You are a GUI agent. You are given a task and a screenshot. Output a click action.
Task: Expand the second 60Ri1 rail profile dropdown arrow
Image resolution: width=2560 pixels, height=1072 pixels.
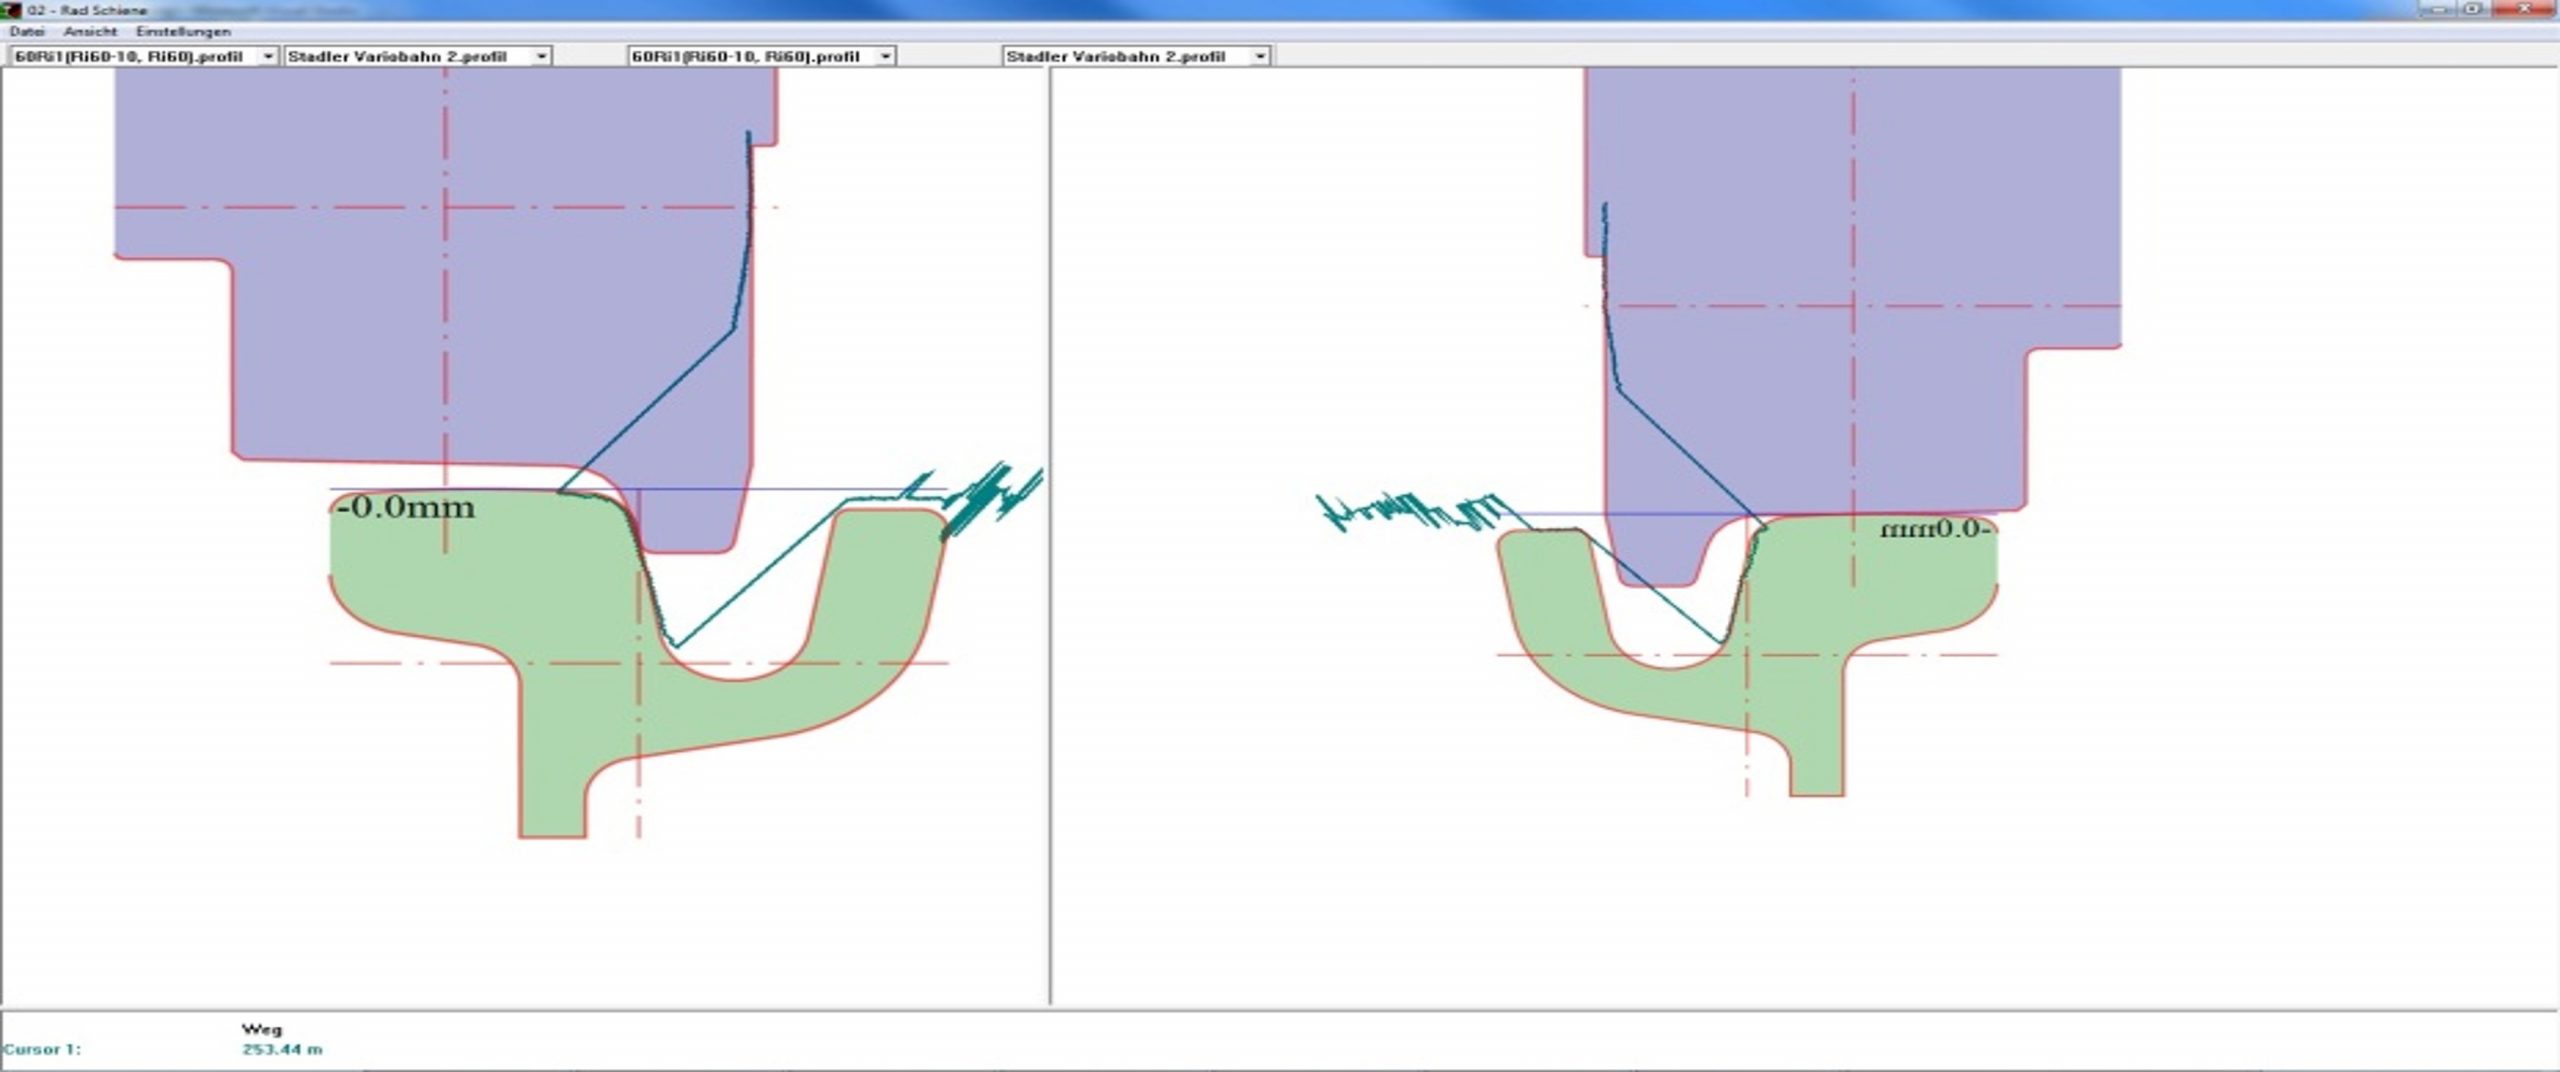pyautogui.click(x=885, y=57)
